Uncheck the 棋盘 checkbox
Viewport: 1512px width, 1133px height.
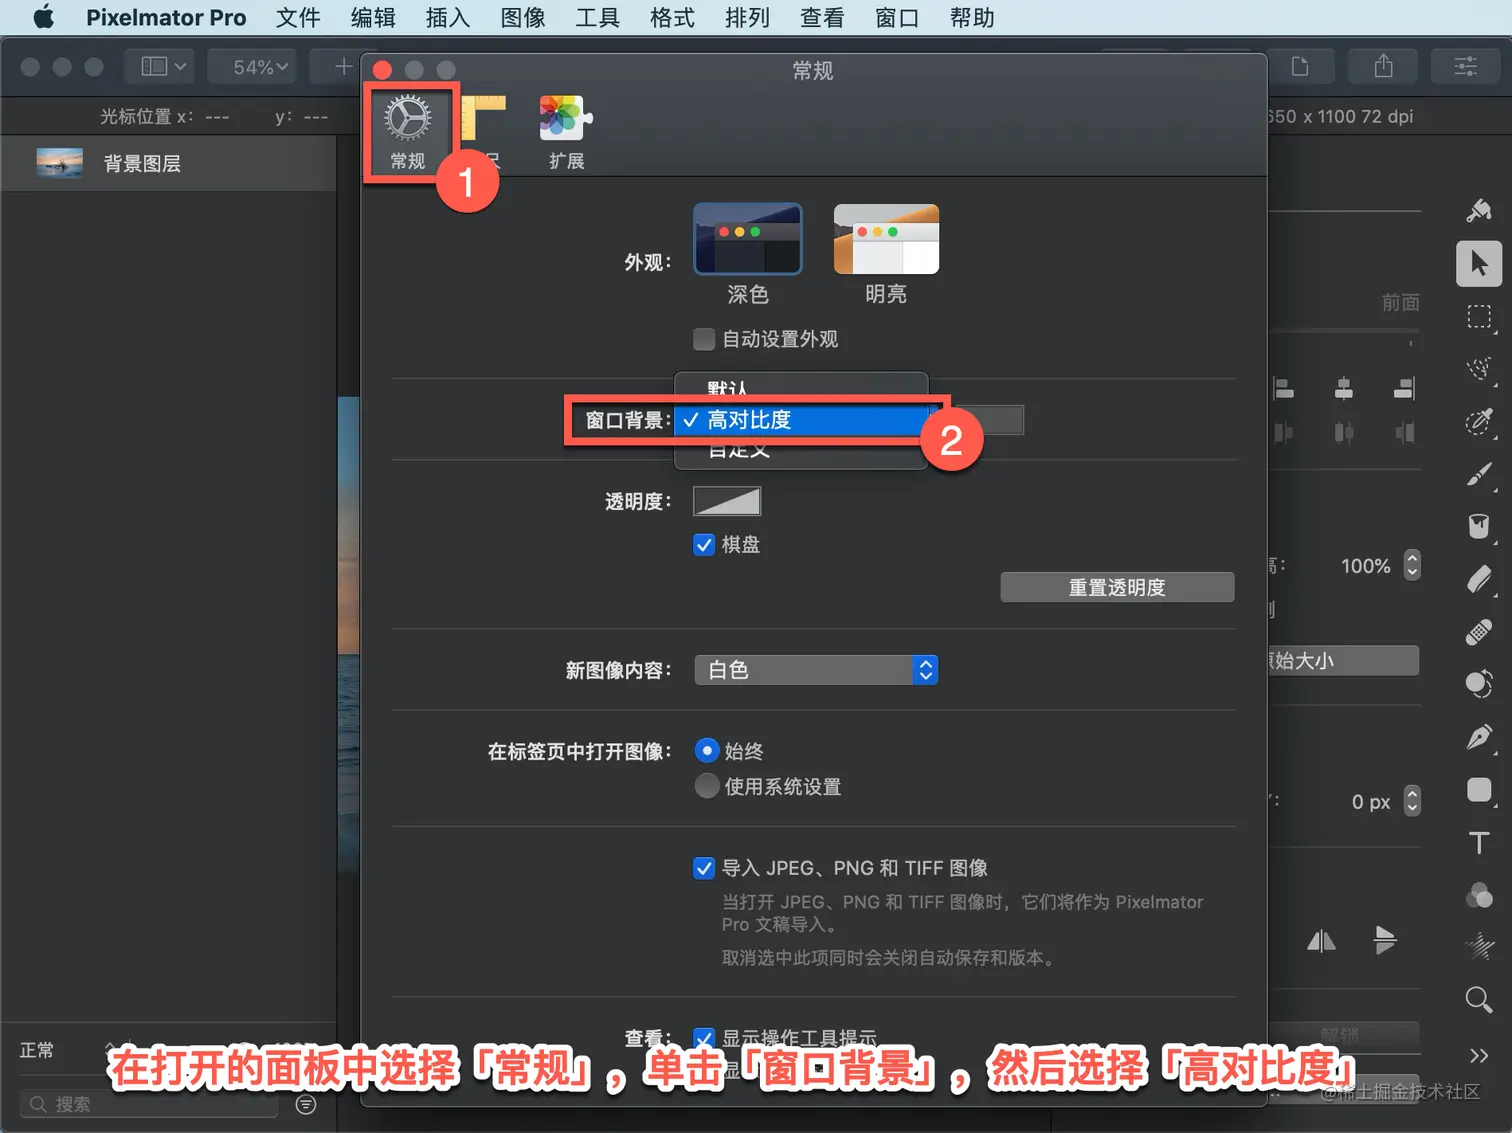[x=704, y=545]
